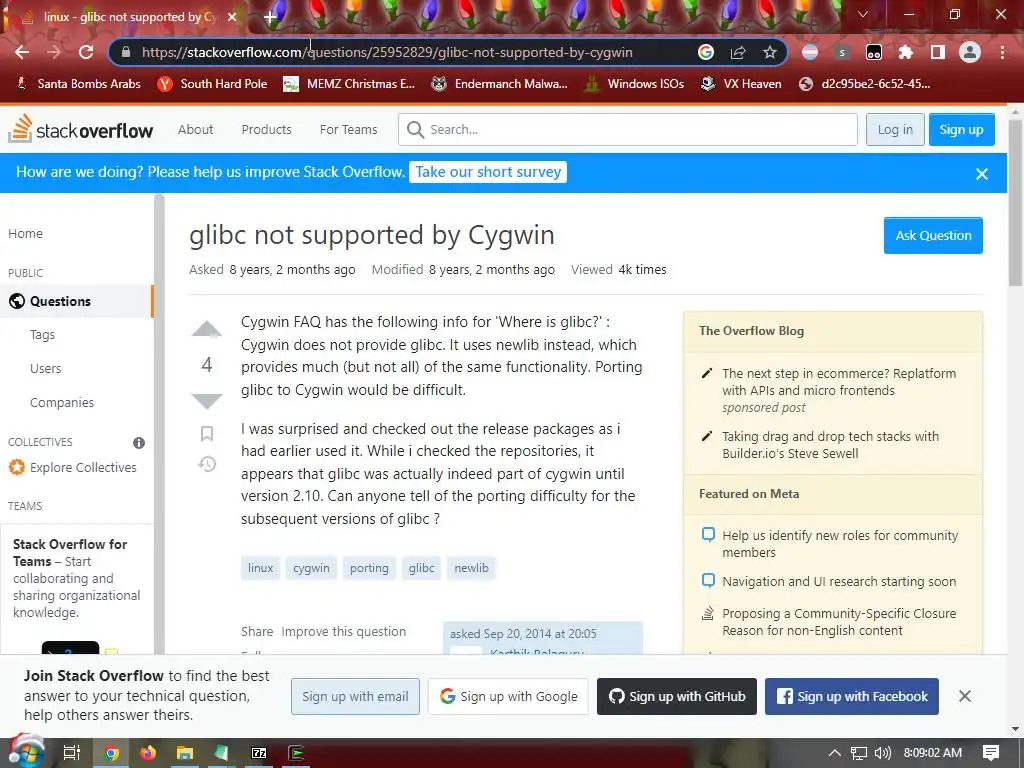
Task: Dismiss the blue survey banner
Action: [x=982, y=174]
